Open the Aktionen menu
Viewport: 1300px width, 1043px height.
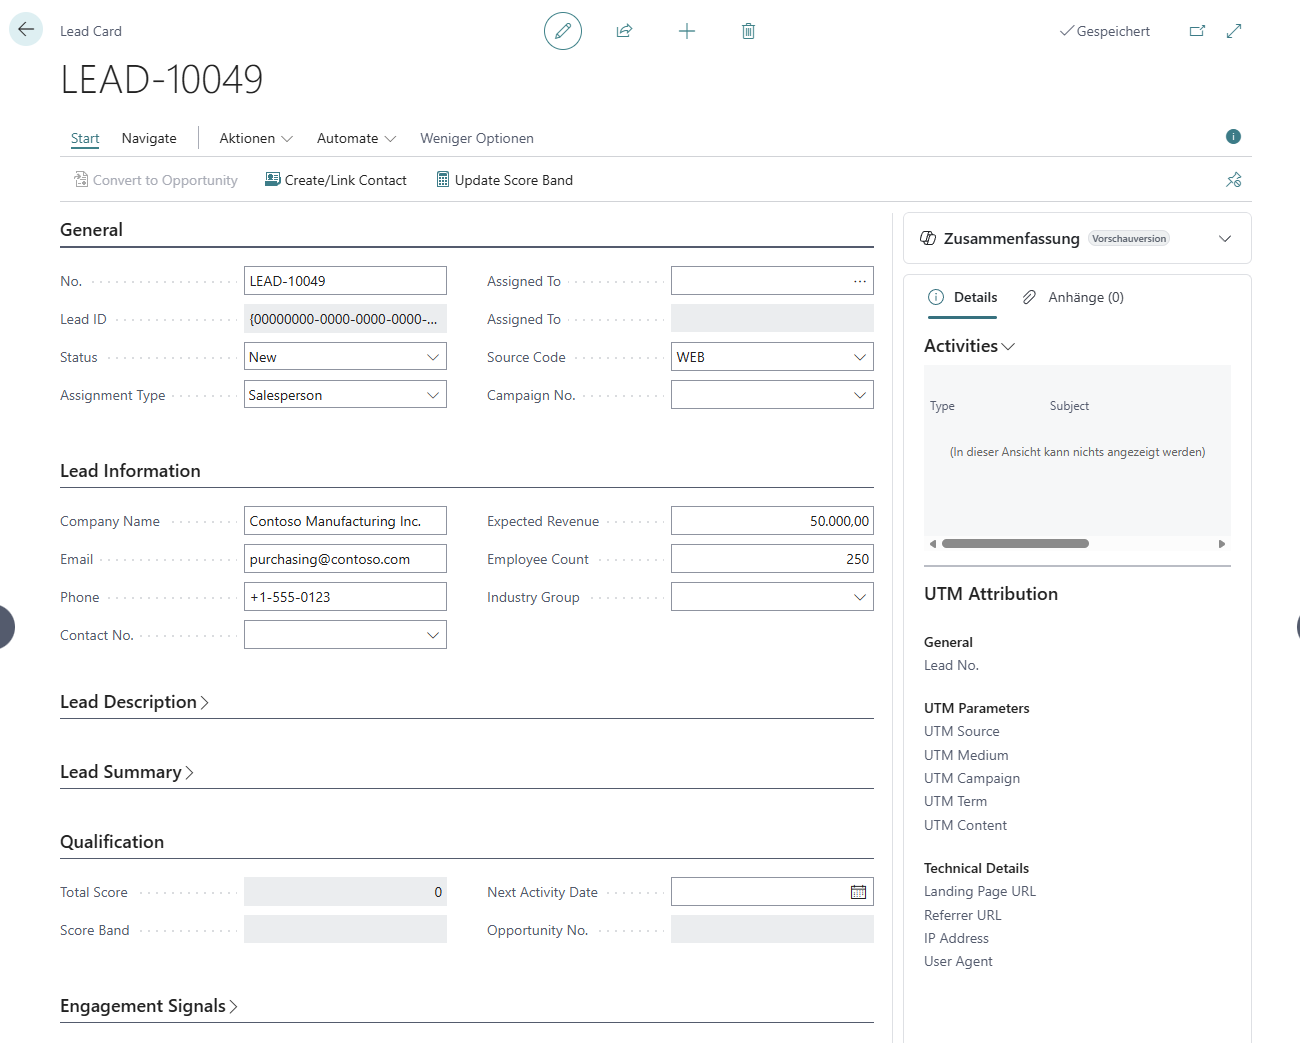[255, 139]
